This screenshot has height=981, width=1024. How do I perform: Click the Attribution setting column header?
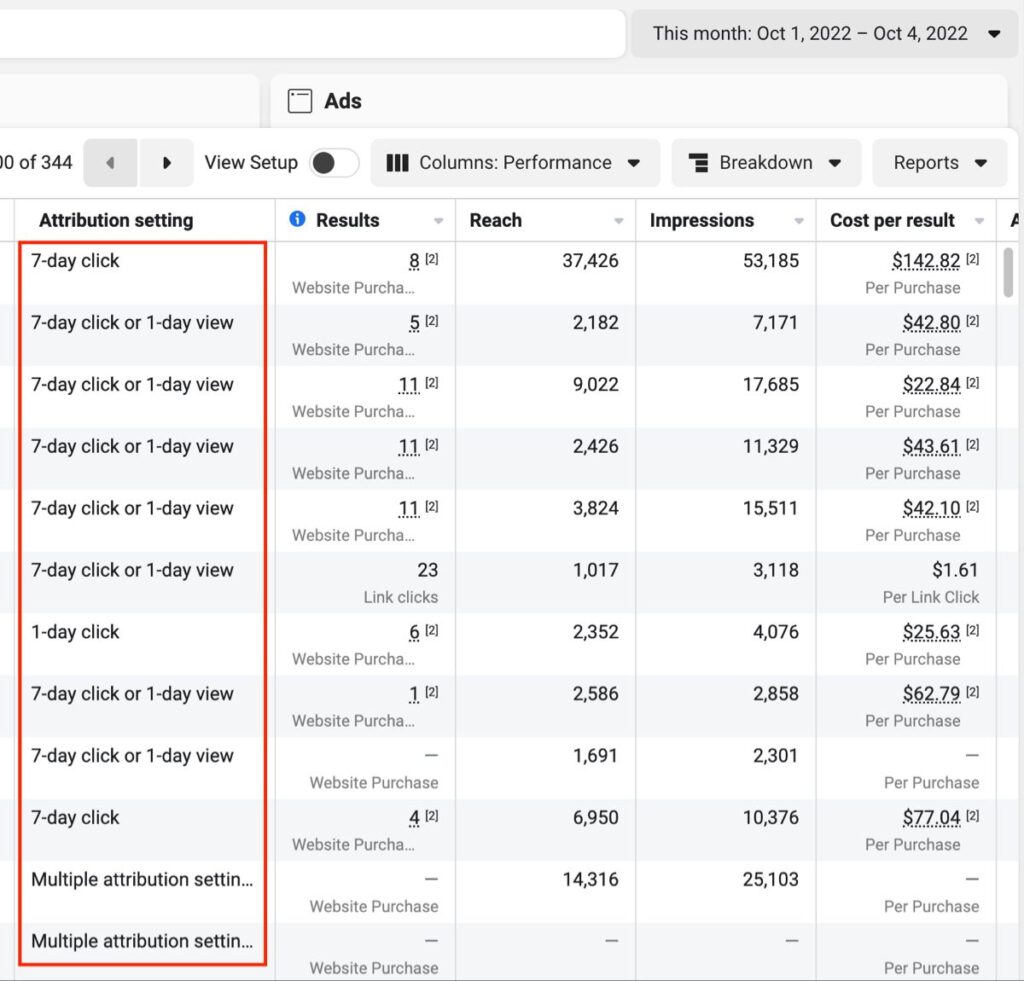point(116,220)
